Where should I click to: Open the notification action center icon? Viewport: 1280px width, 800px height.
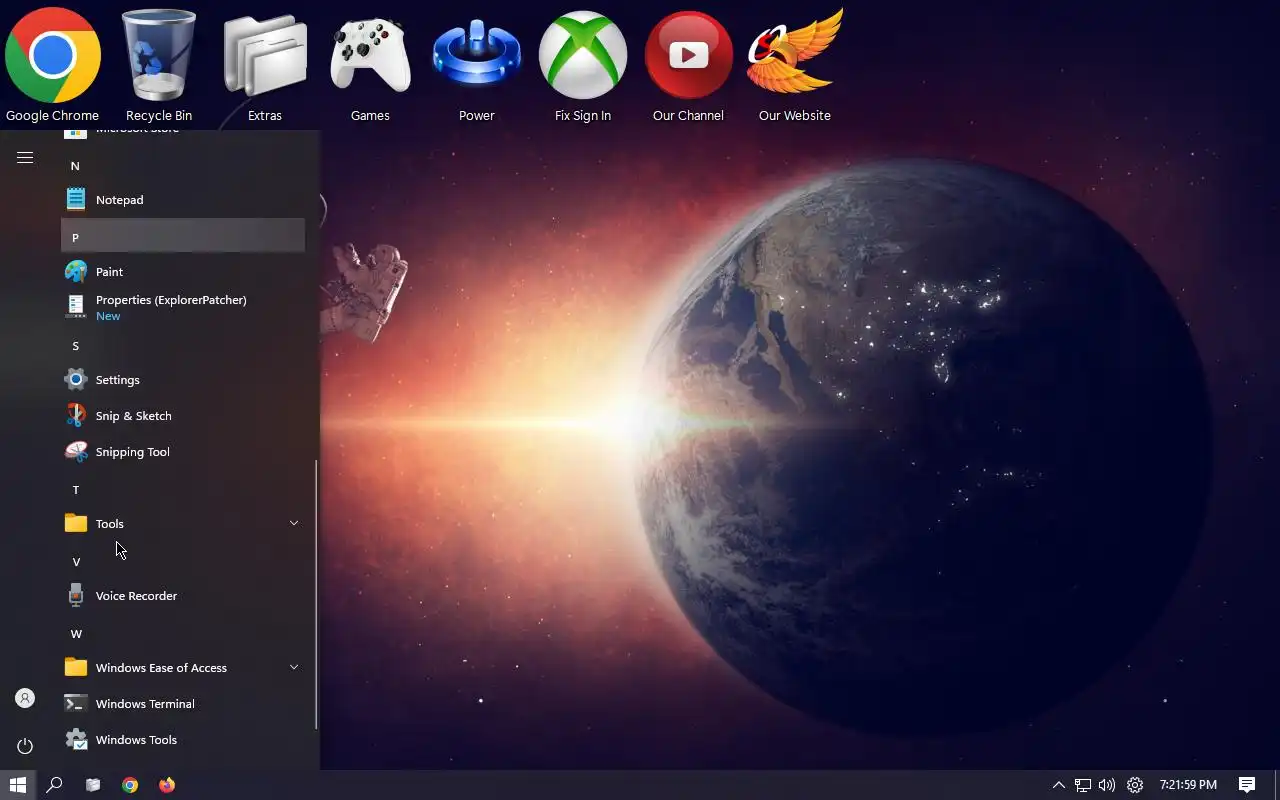[x=1247, y=785]
